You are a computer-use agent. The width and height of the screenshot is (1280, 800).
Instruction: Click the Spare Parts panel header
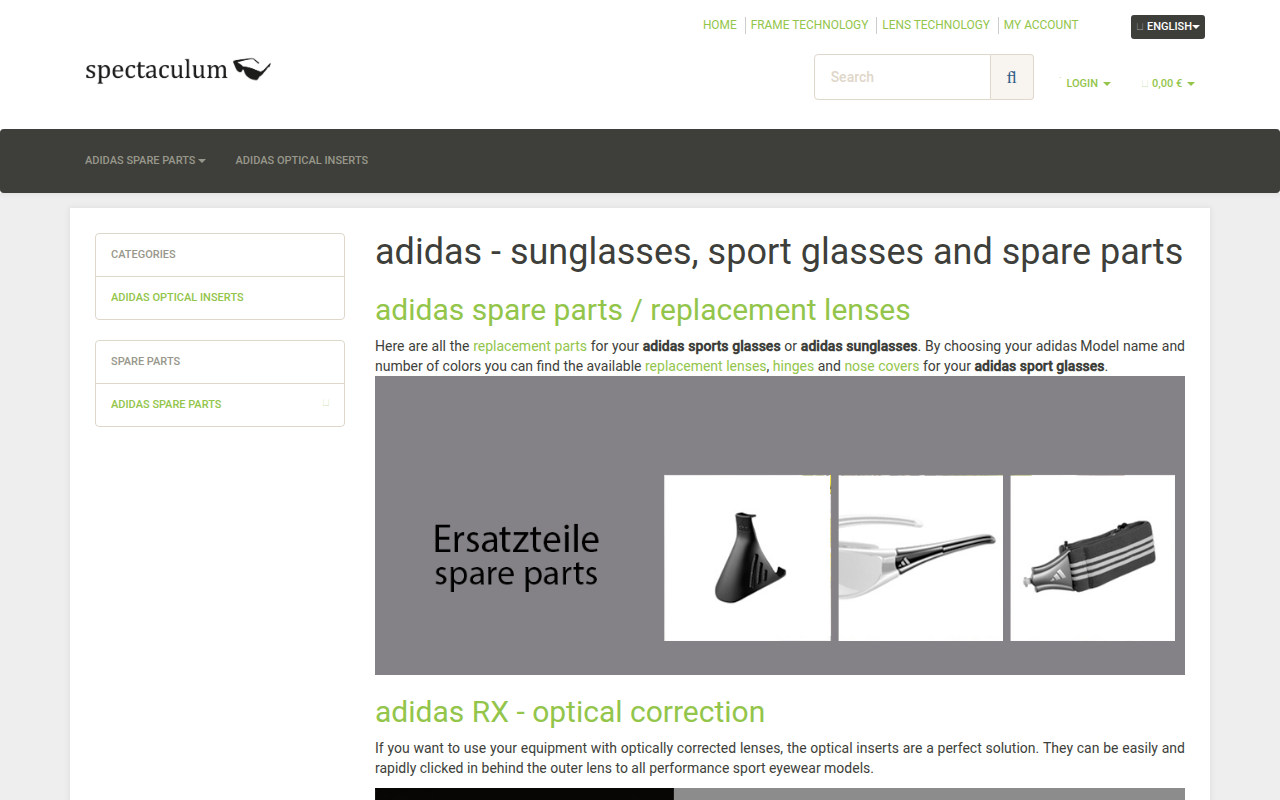tap(220, 362)
